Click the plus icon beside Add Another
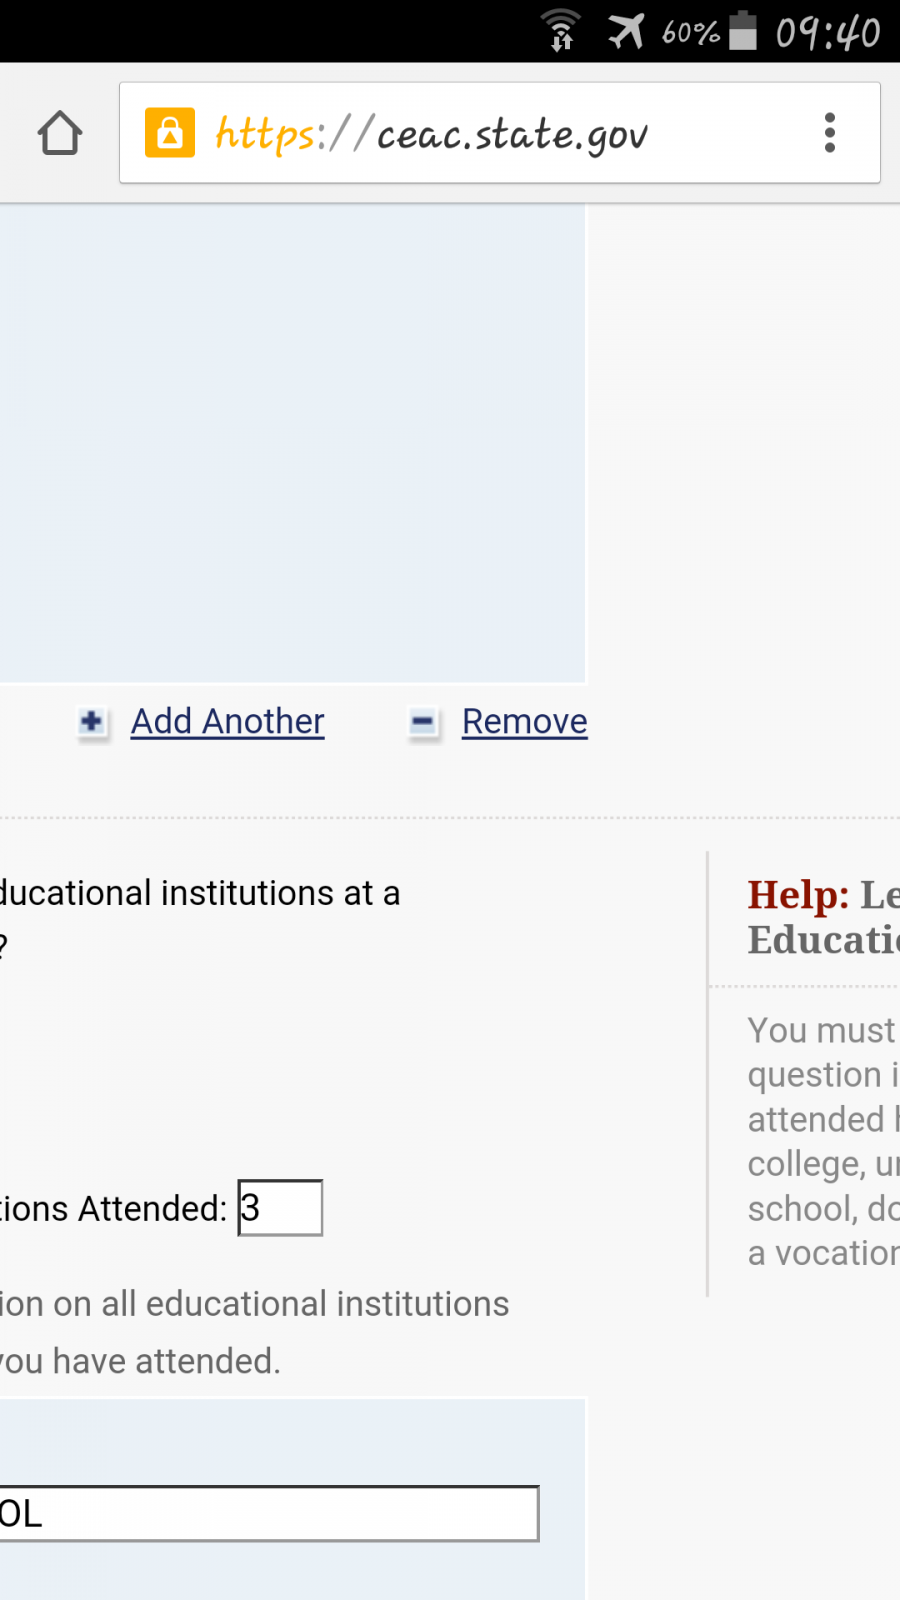 [x=92, y=721]
